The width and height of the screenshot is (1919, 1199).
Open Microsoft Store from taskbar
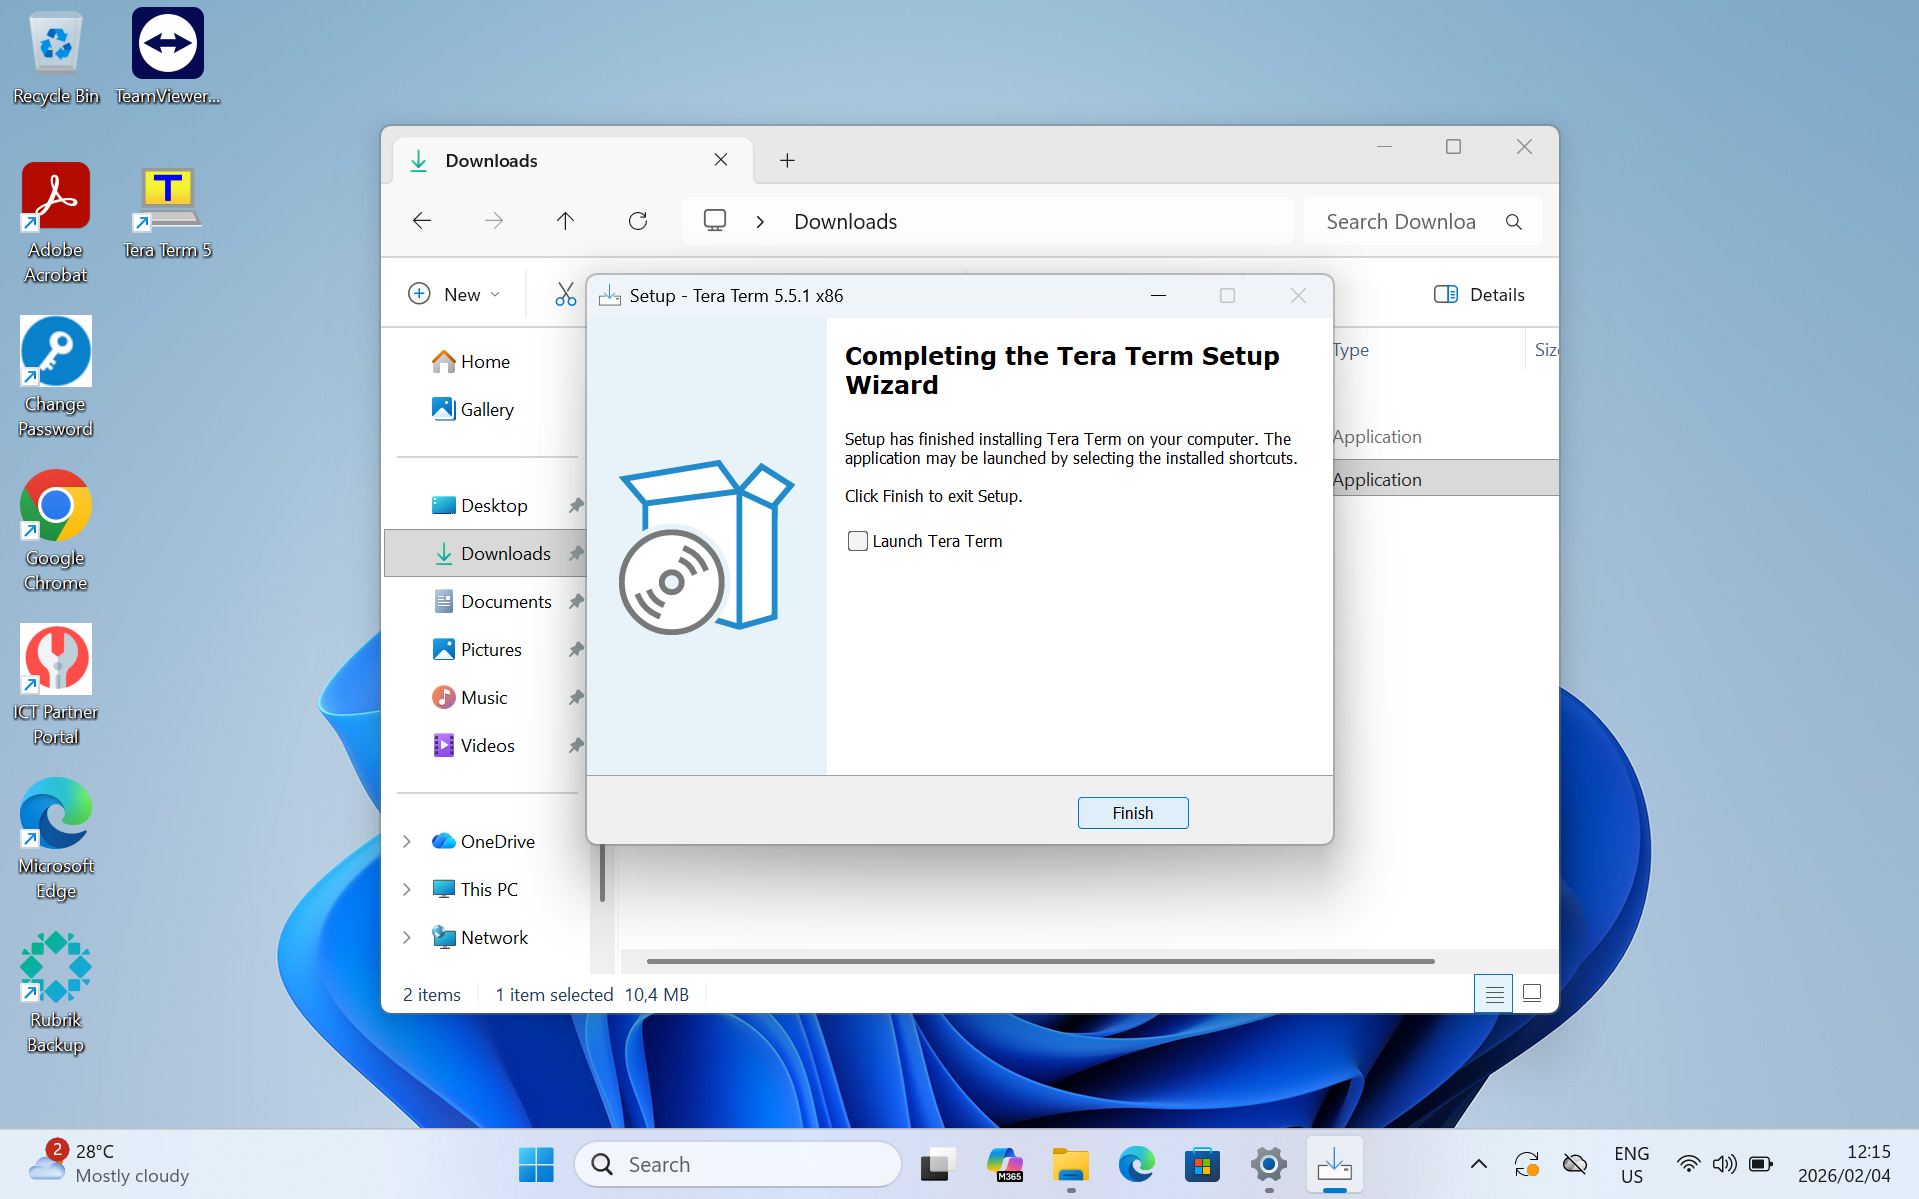tap(1202, 1165)
